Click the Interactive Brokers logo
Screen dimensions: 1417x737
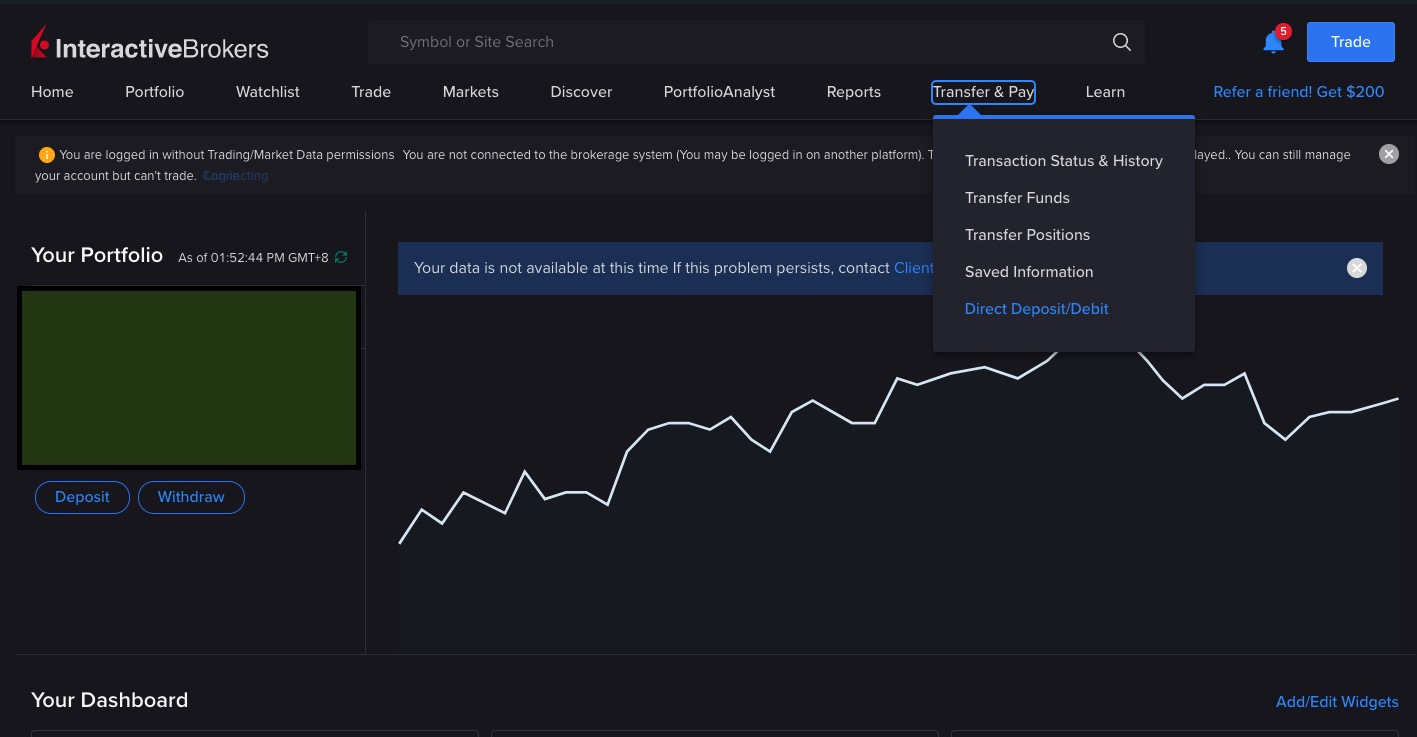pos(150,46)
